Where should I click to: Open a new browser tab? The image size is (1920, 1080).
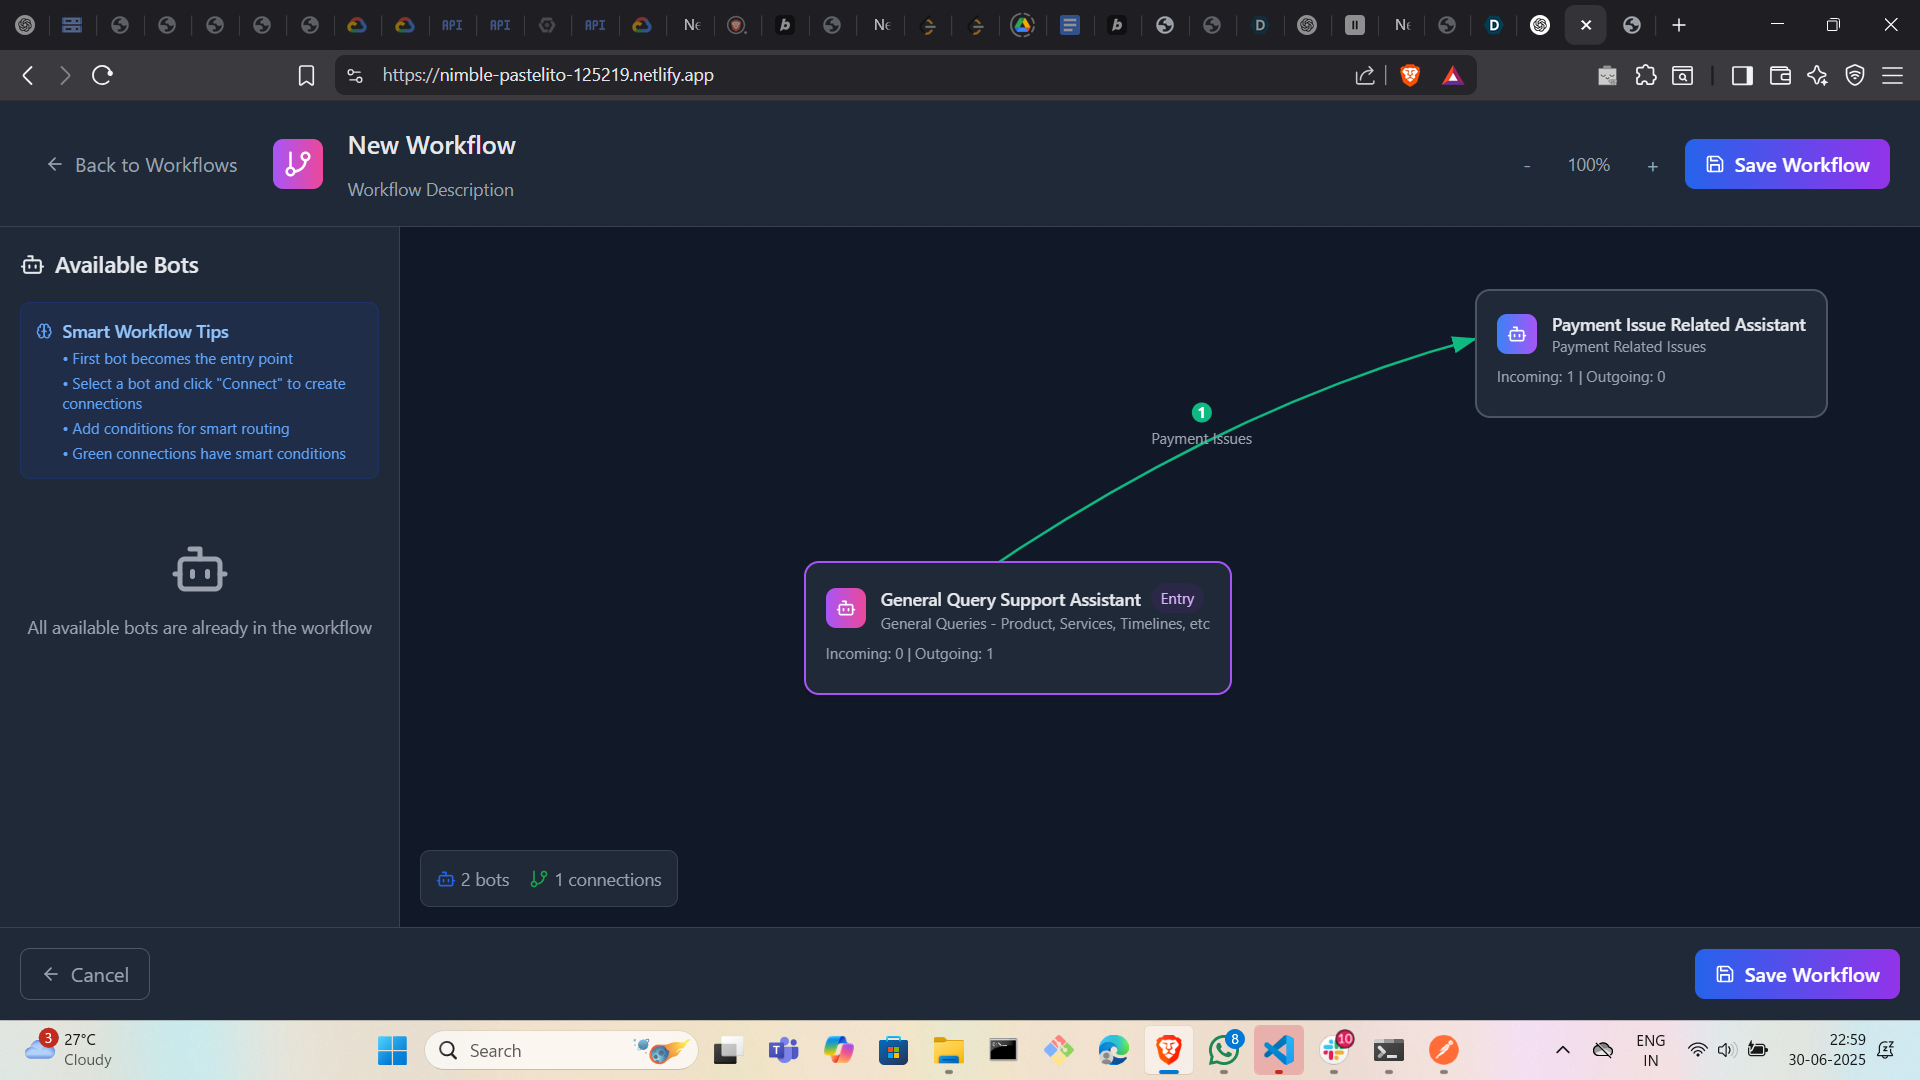tap(1679, 25)
